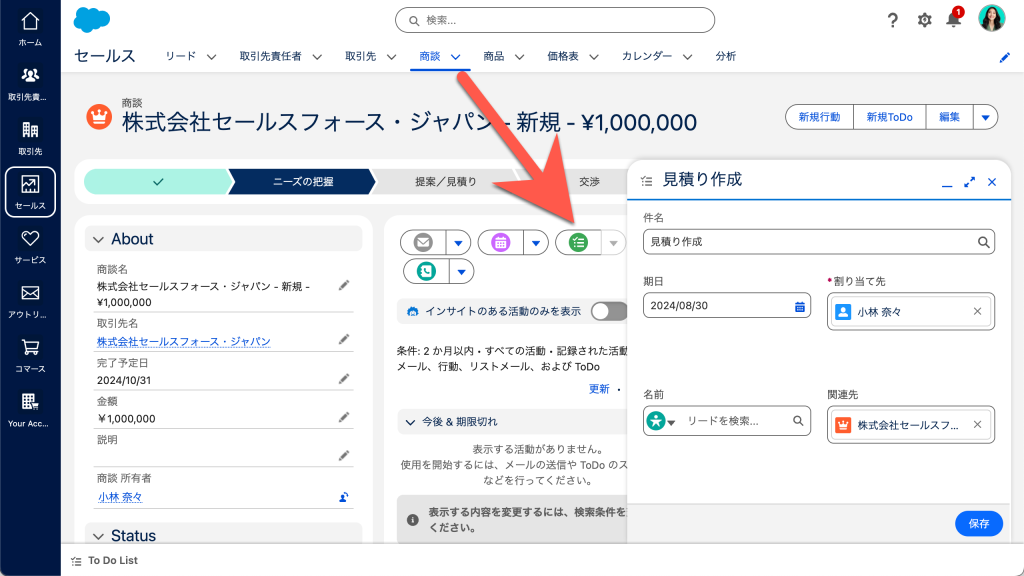Open the email button dropdown arrow
Viewport: 1024px width, 576px height.
[458, 243]
